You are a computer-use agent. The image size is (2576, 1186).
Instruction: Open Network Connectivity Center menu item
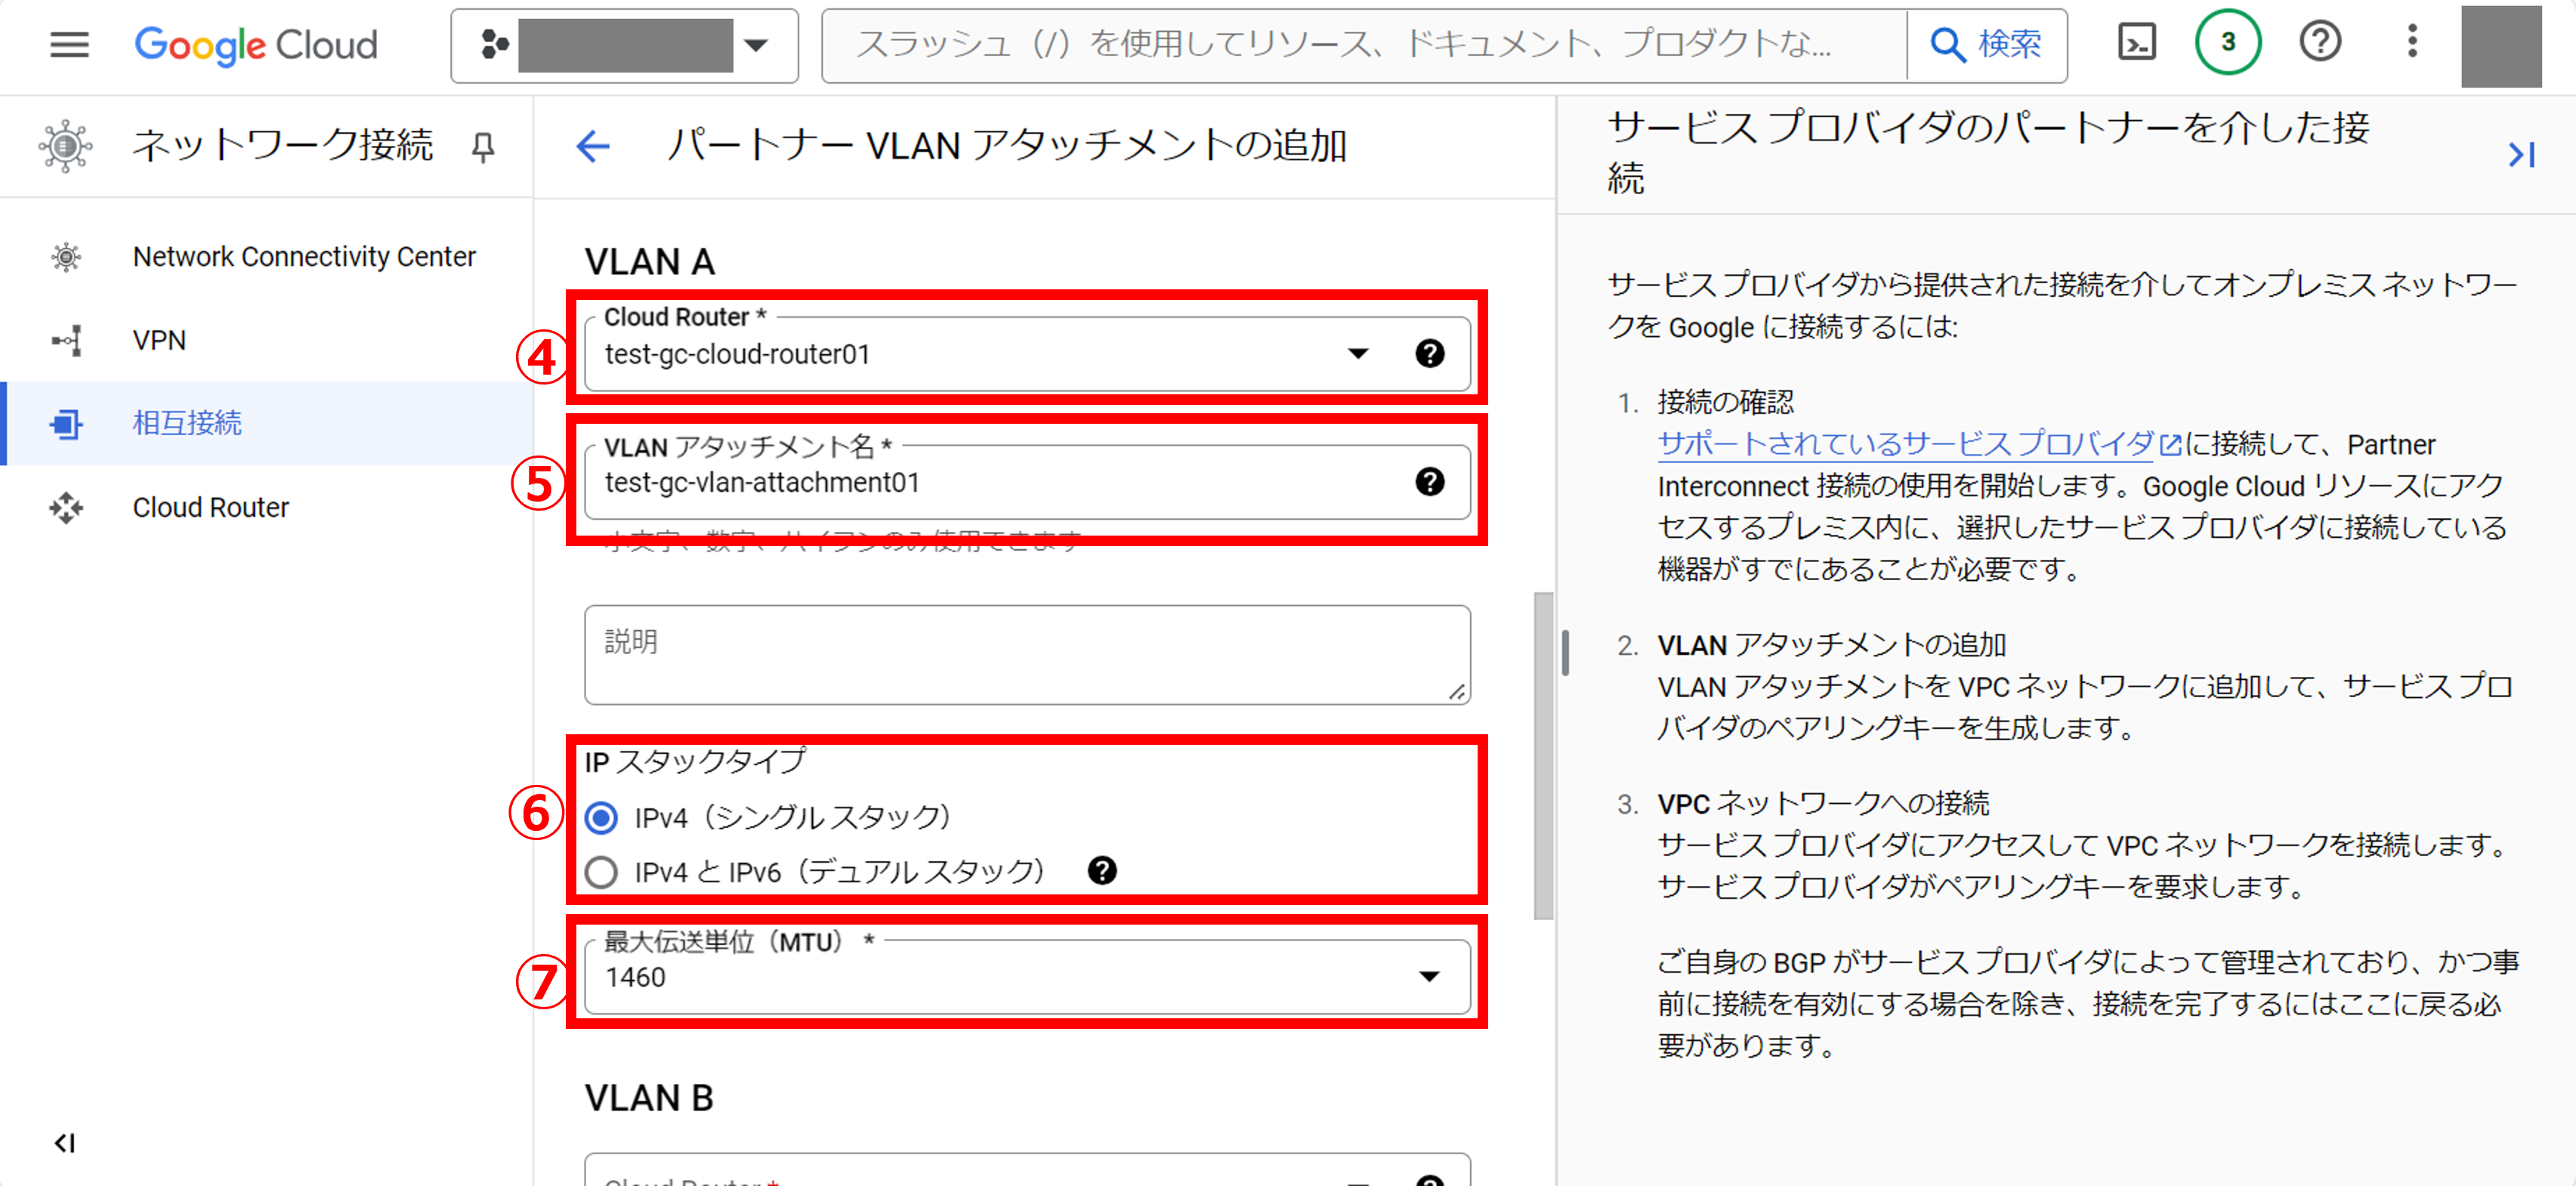303,257
